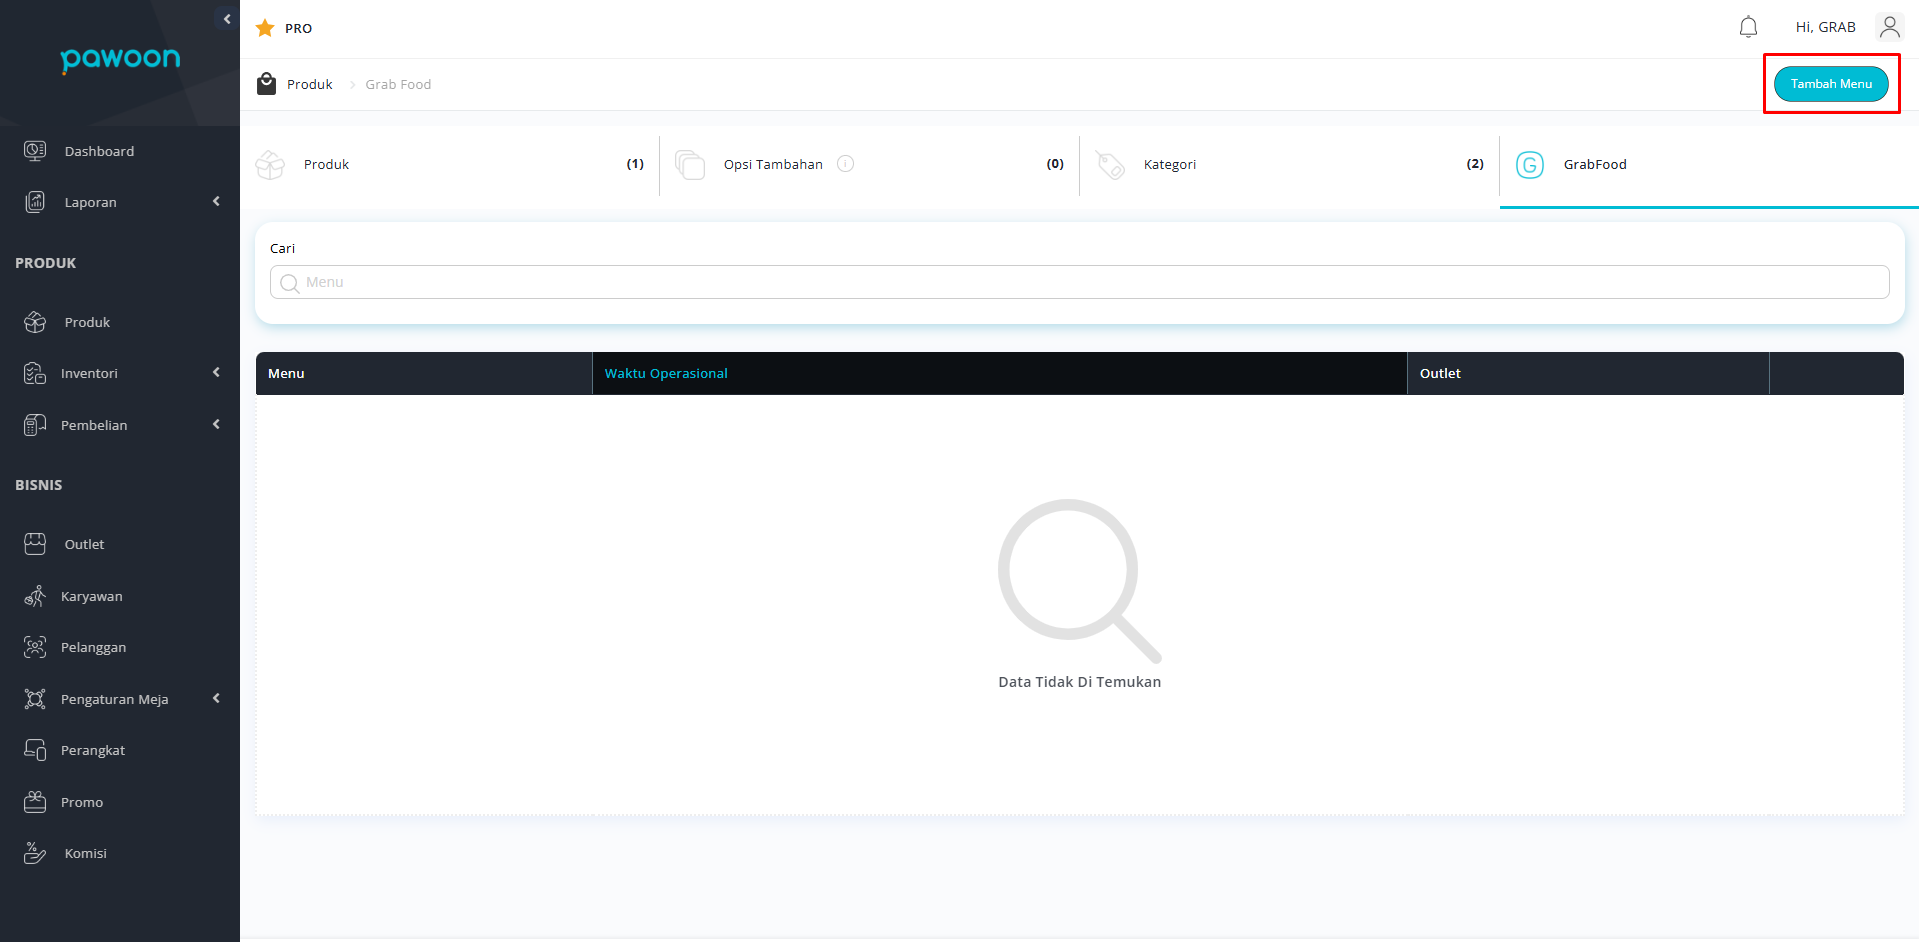Switch to the Kategori tab
The width and height of the screenshot is (1919, 942).
pyautogui.click(x=1289, y=164)
